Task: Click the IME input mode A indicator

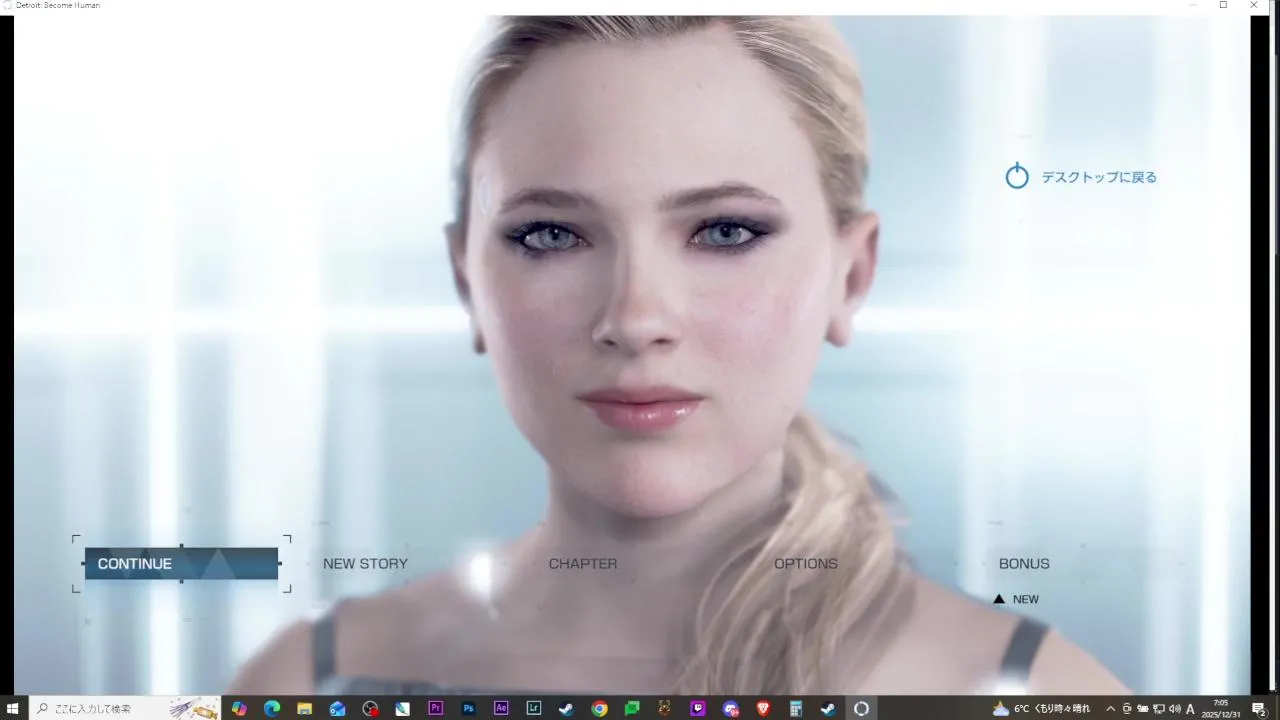Action: [1190, 709]
